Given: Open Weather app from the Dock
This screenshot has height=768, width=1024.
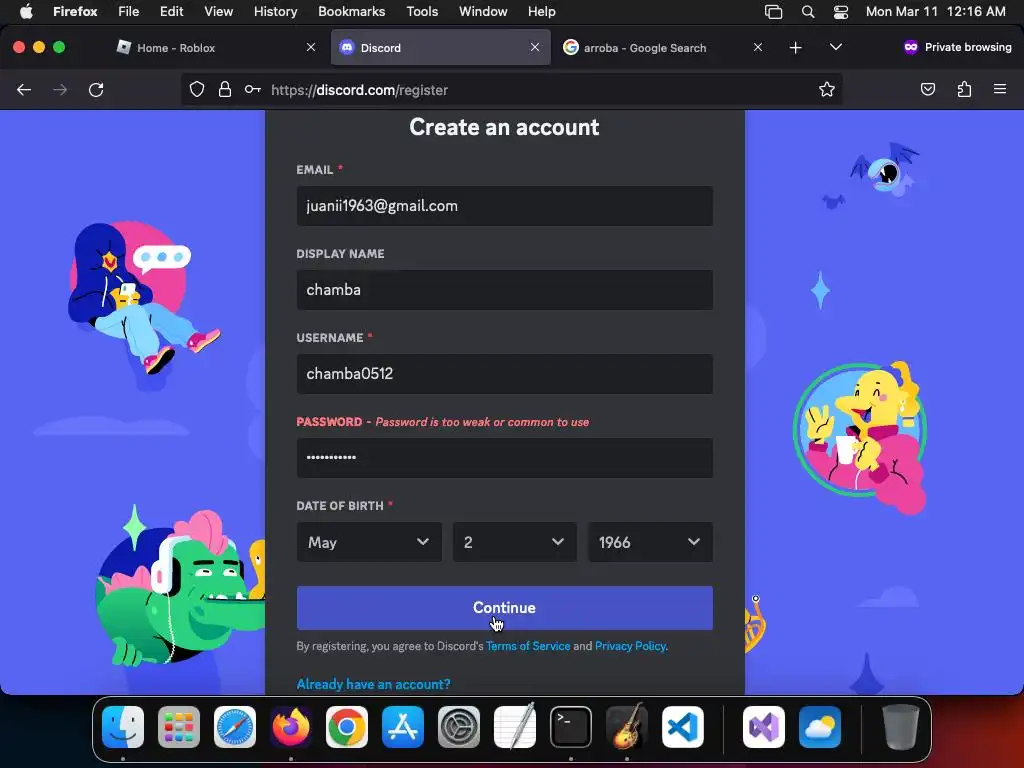Looking at the screenshot, I should [x=820, y=727].
